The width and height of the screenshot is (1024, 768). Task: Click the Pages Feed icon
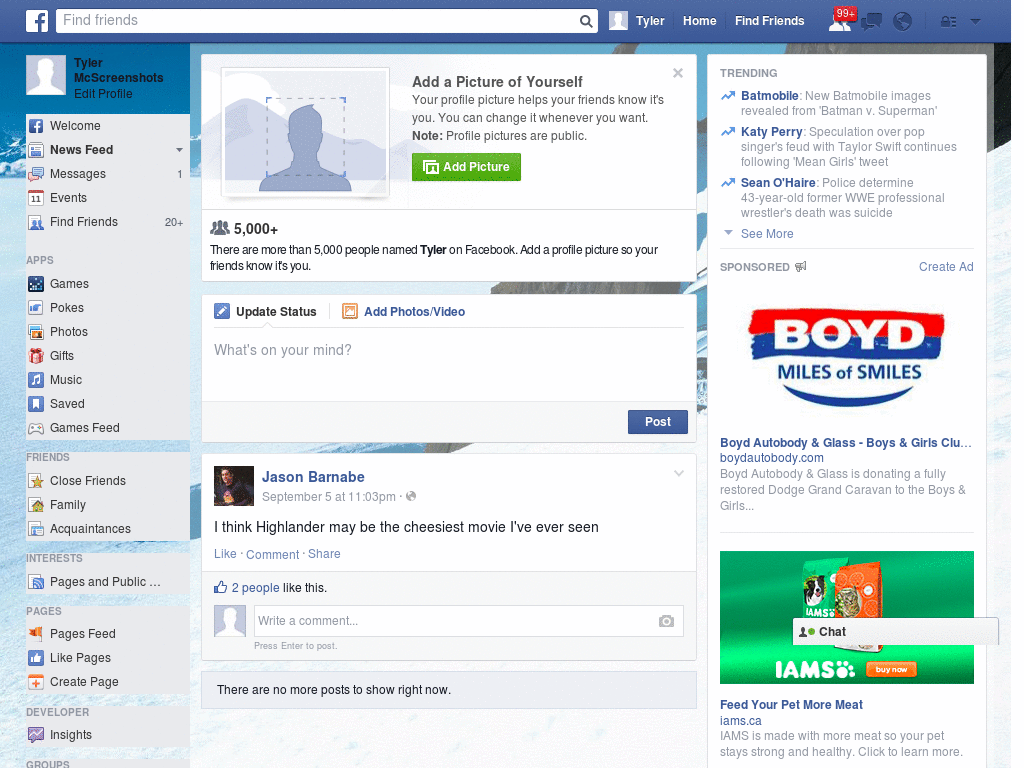point(36,633)
